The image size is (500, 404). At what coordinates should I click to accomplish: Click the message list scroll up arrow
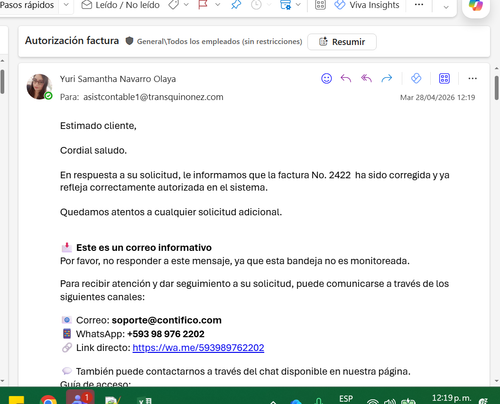2,61
